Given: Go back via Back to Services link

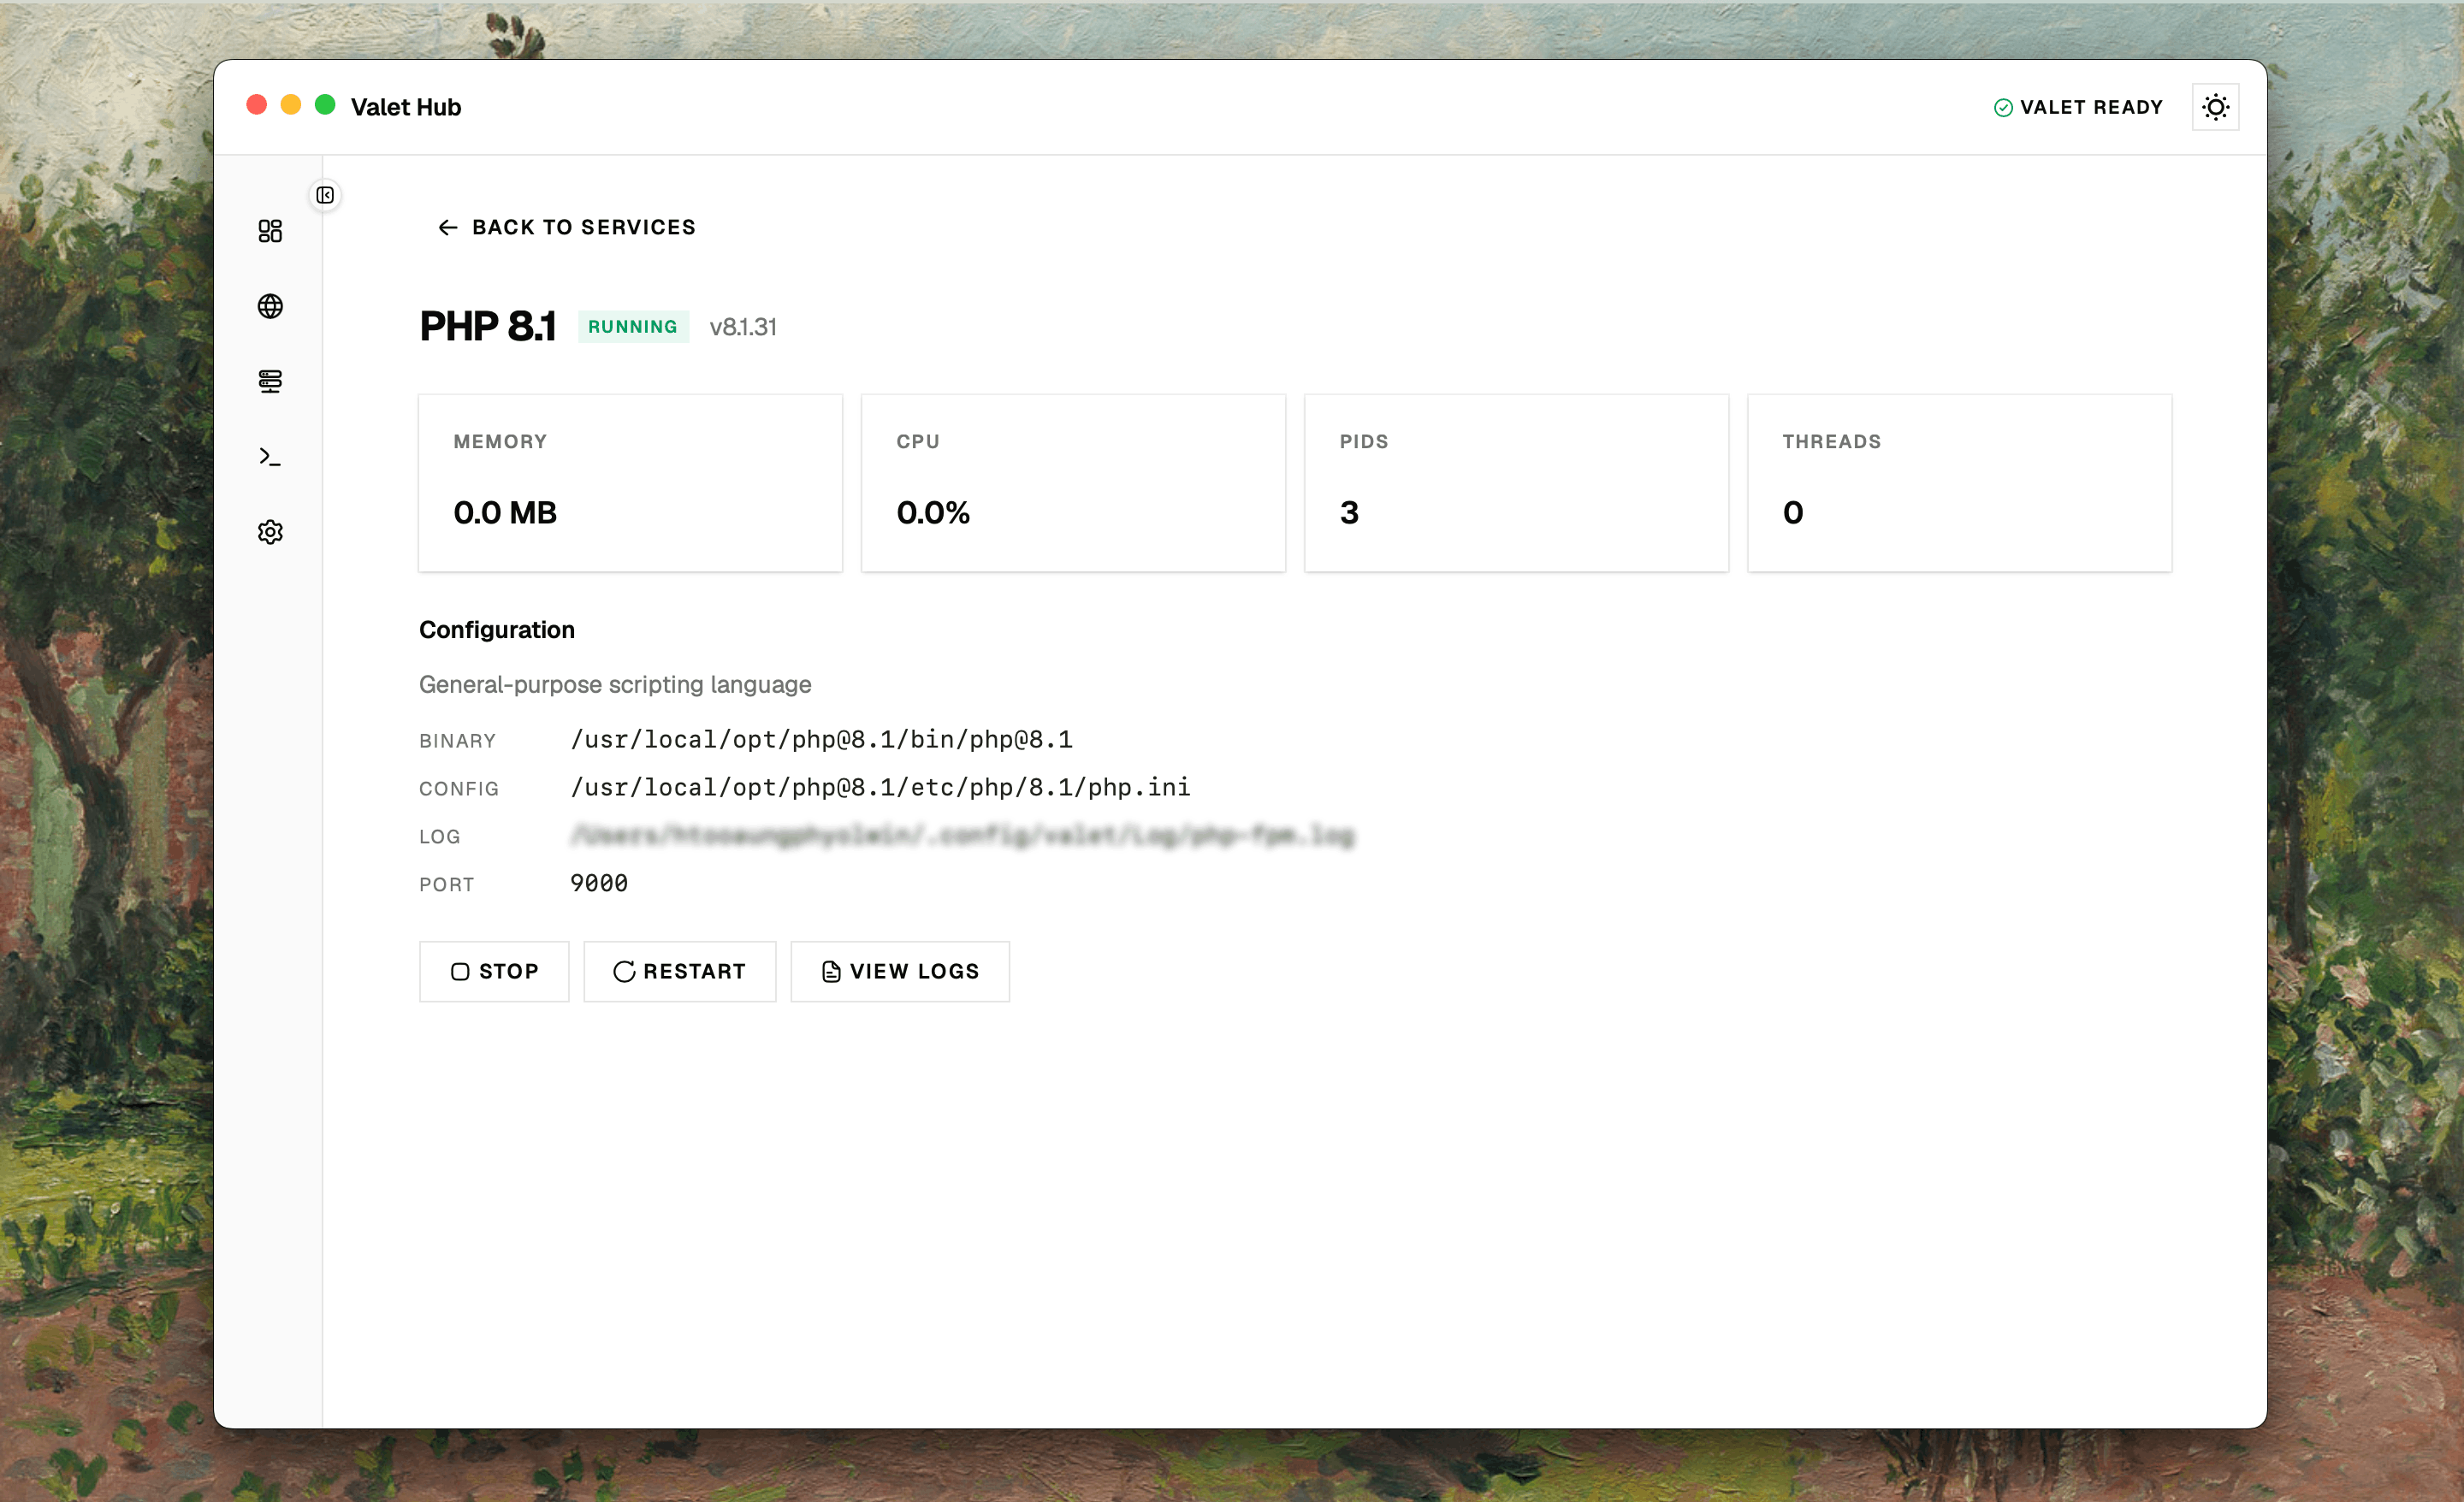Looking at the screenshot, I should (566, 227).
